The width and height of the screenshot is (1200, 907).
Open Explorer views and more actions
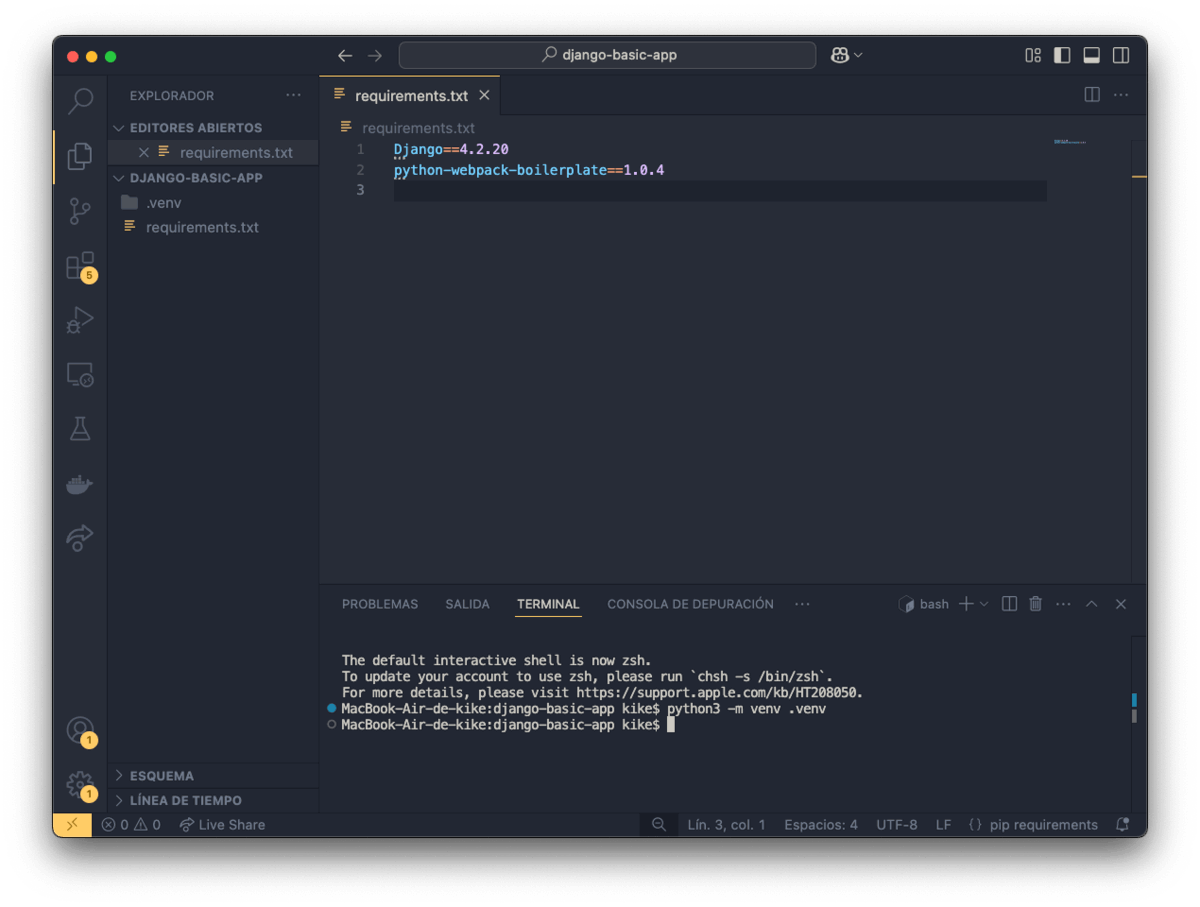[293, 95]
